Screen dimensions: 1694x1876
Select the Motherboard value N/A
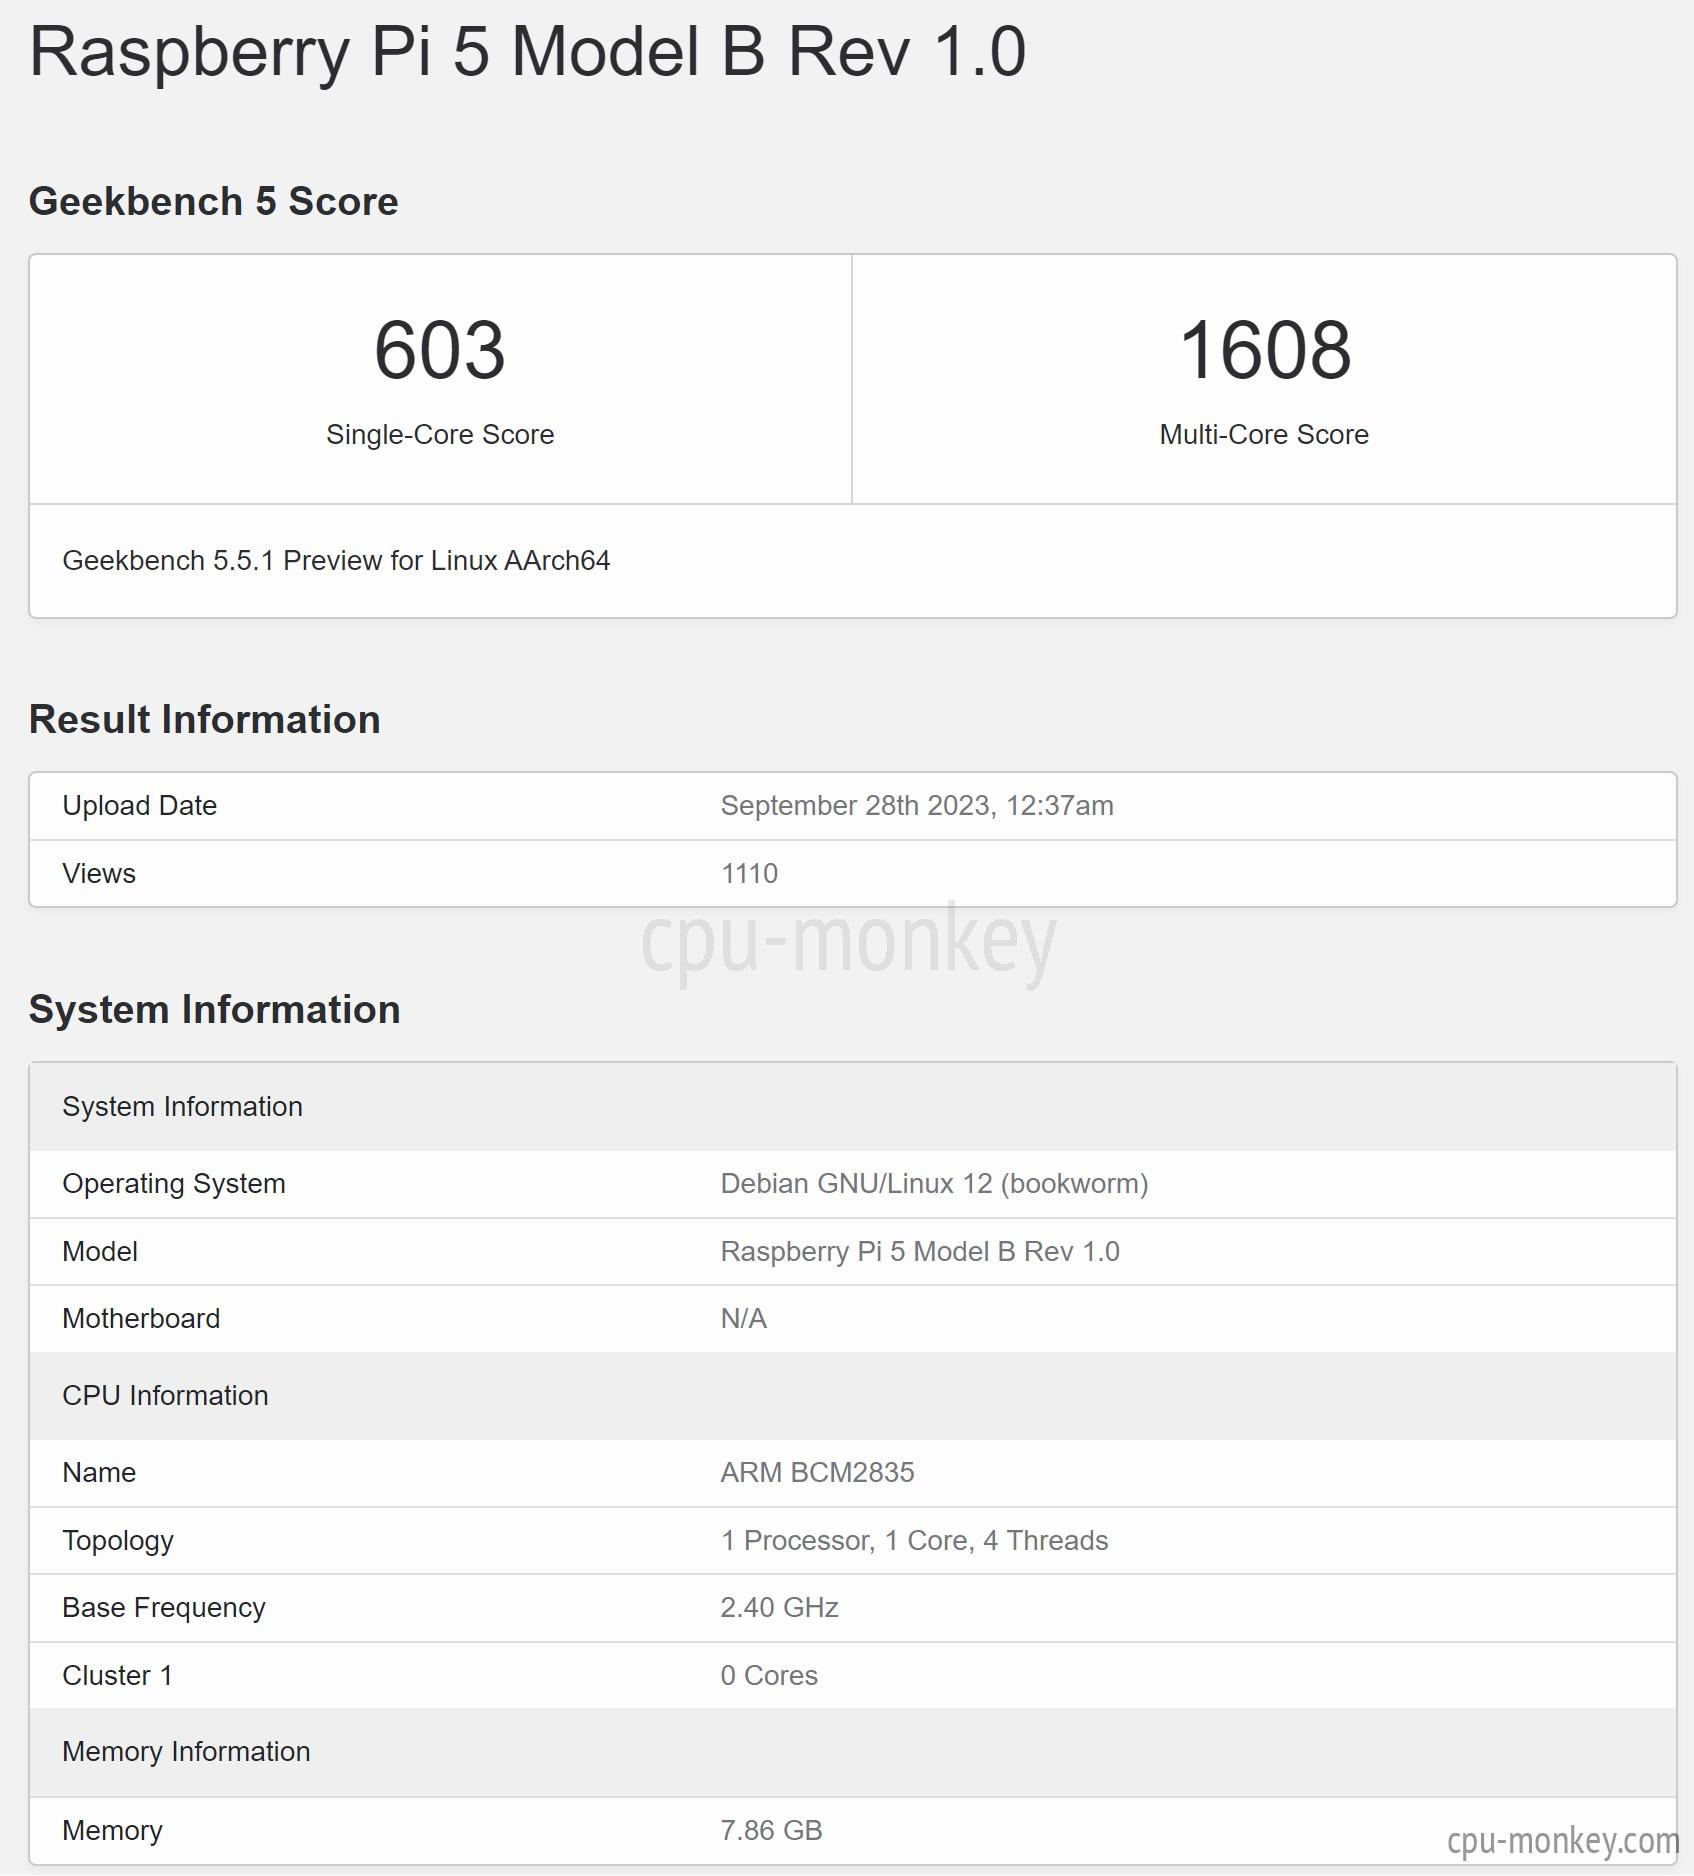[x=744, y=1319]
